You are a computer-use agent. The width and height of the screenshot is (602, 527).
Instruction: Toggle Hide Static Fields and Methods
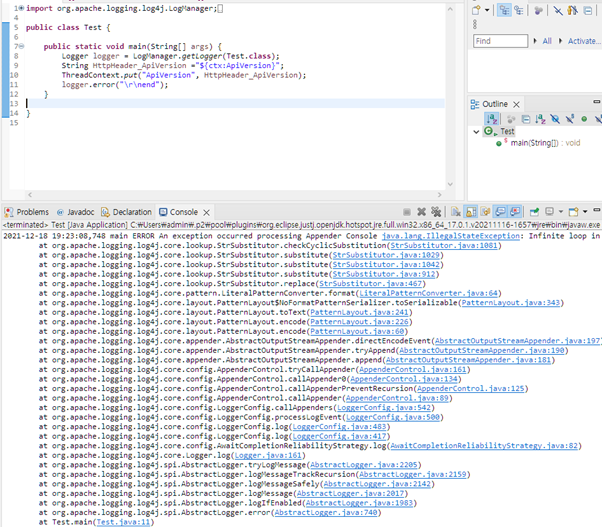point(570,119)
